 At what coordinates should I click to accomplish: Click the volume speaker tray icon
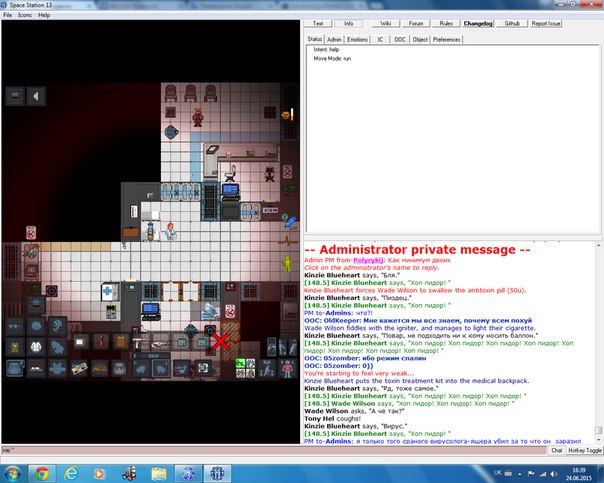[554, 474]
